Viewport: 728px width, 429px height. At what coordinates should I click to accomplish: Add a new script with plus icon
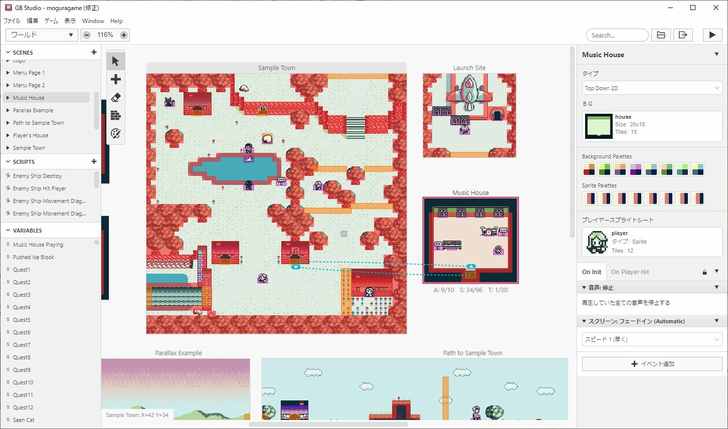(94, 161)
